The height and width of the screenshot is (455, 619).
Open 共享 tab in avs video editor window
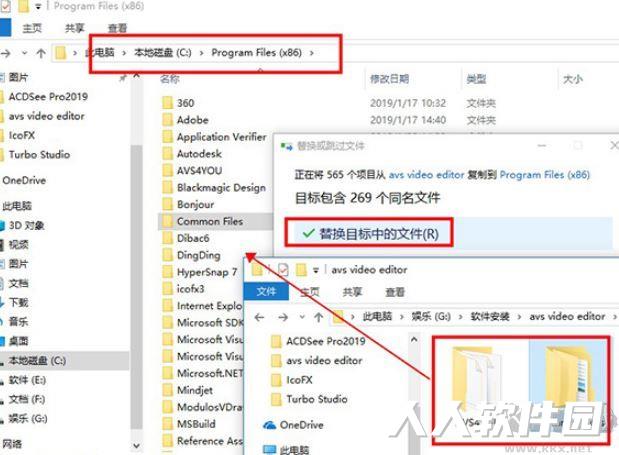click(352, 292)
